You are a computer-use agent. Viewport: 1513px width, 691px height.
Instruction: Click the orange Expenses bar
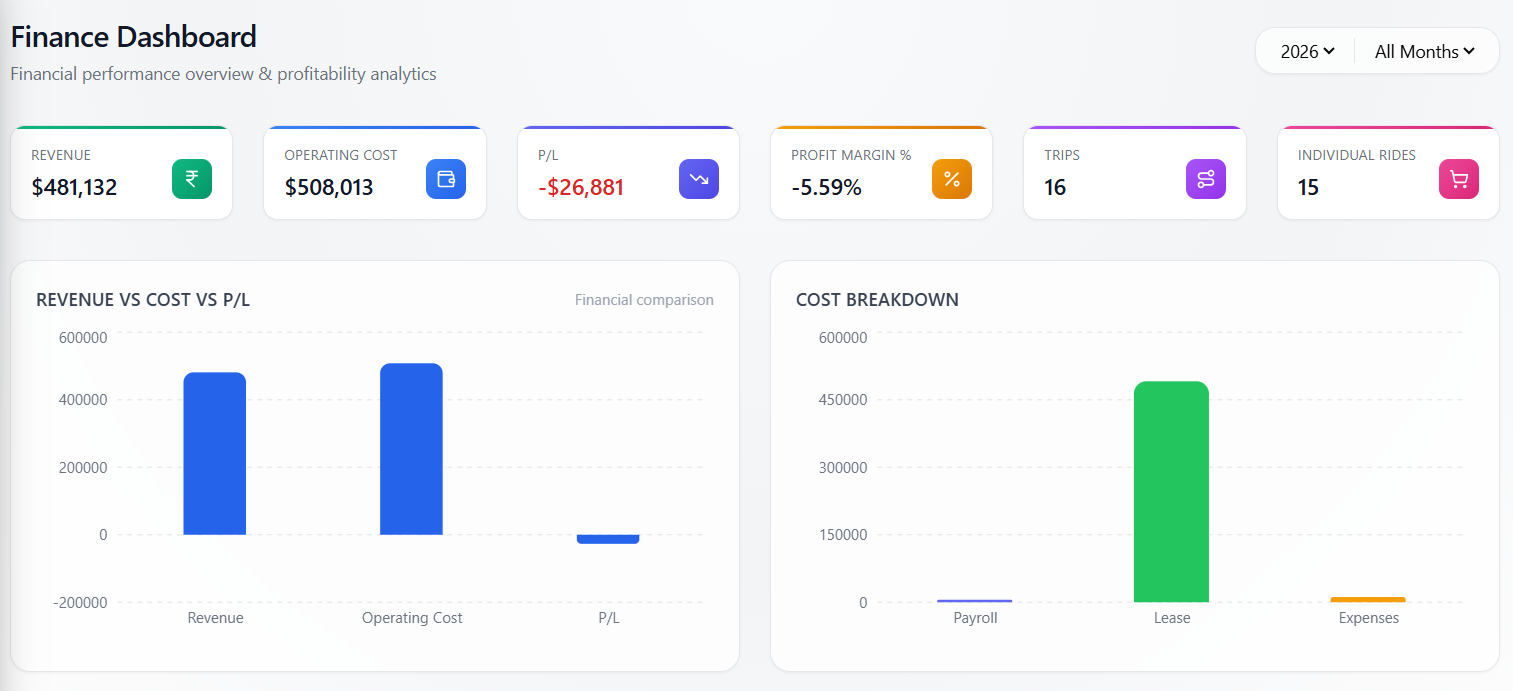click(x=1368, y=599)
